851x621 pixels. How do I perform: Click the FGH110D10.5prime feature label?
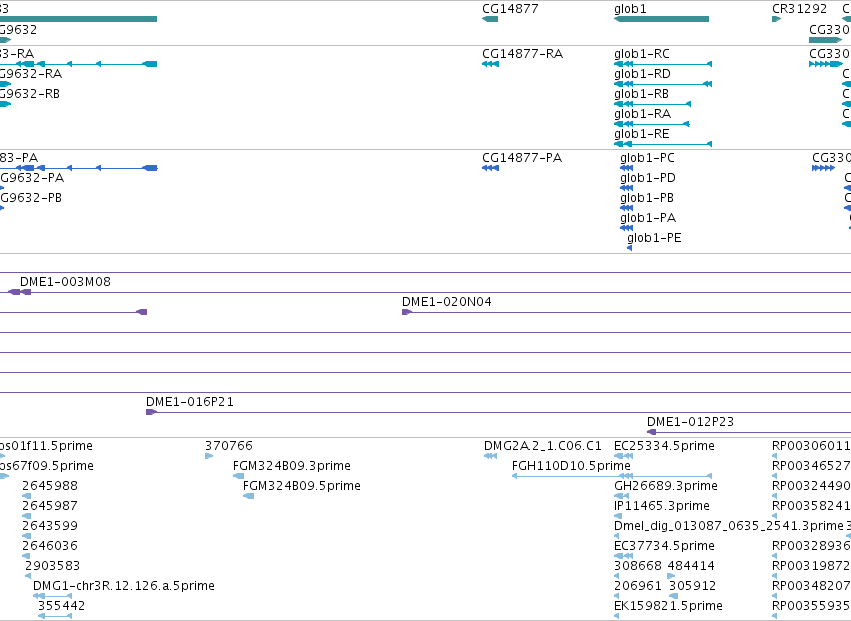click(x=571, y=466)
